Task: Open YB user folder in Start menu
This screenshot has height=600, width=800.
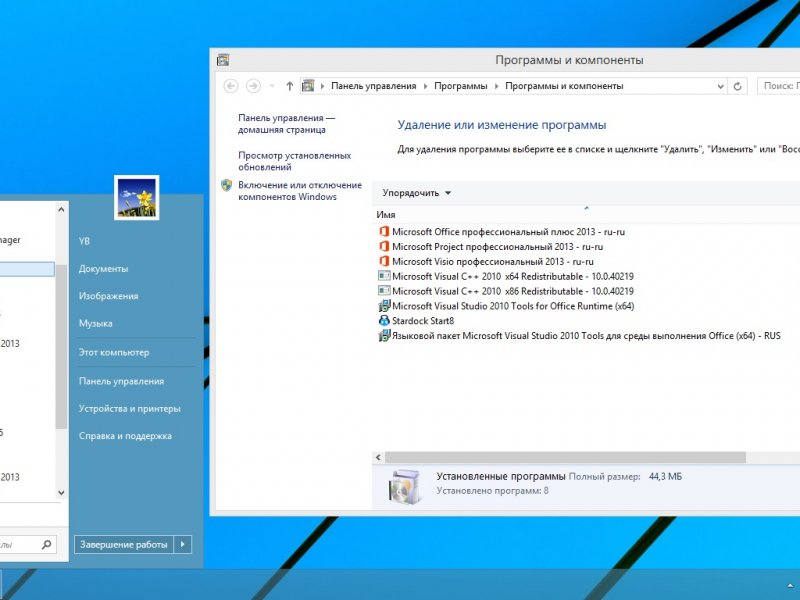Action: point(85,241)
